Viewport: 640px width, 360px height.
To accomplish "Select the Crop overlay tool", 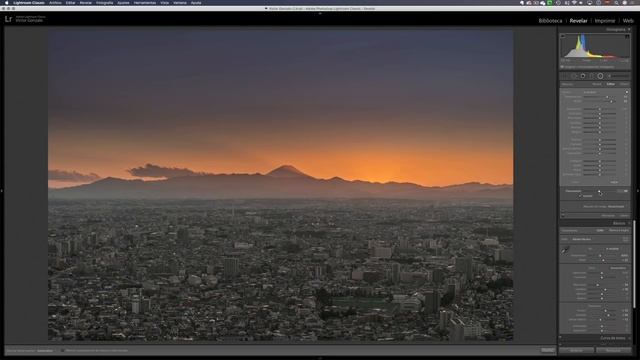I will [x=574, y=76].
